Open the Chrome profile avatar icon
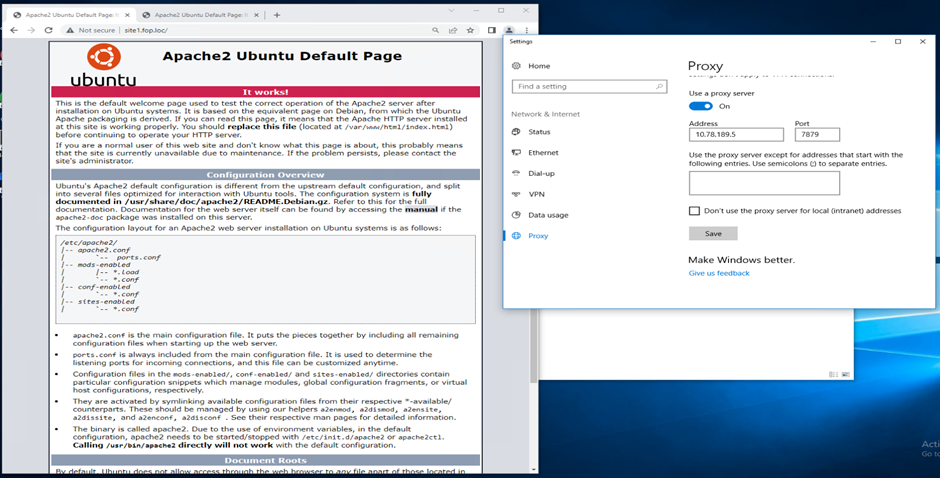The height and width of the screenshot is (478, 940). click(x=509, y=31)
